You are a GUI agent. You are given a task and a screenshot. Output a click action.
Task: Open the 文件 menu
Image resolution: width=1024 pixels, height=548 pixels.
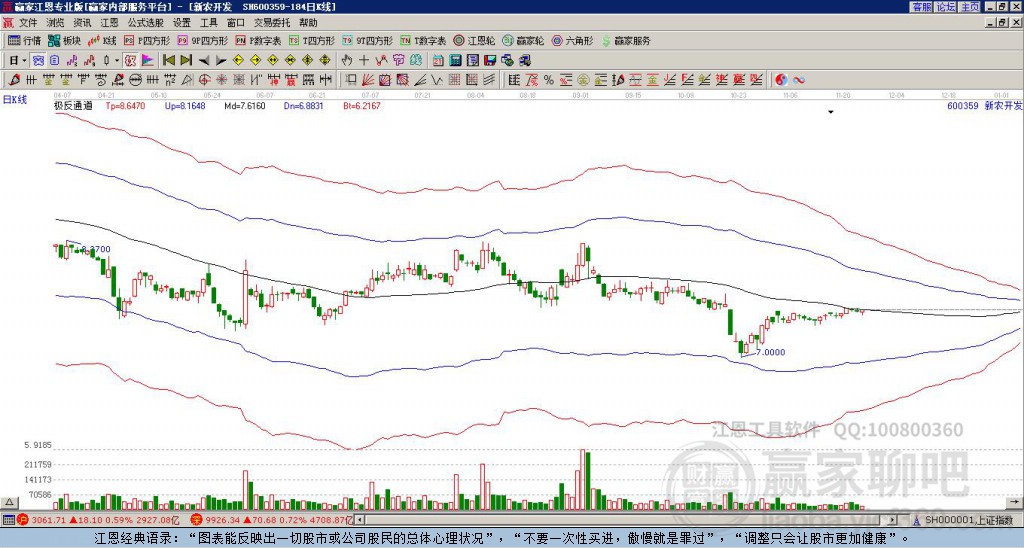pyautogui.click(x=28, y=23)
